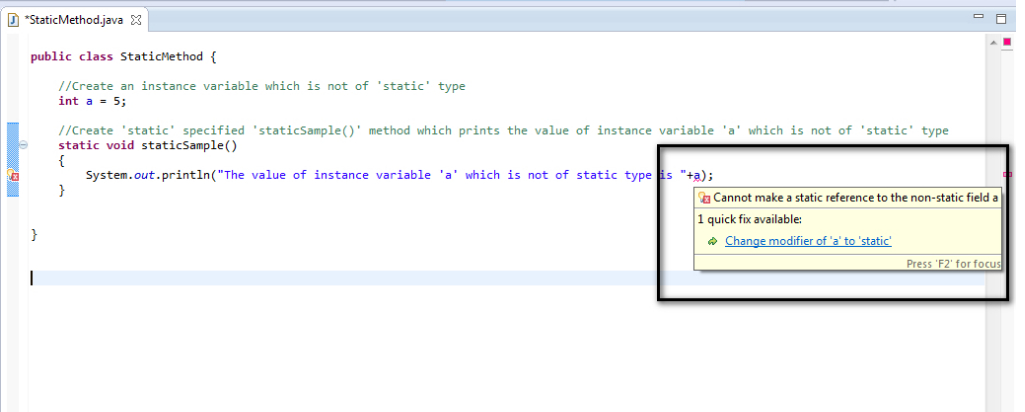Maximize the editor view

(1001, 19)
